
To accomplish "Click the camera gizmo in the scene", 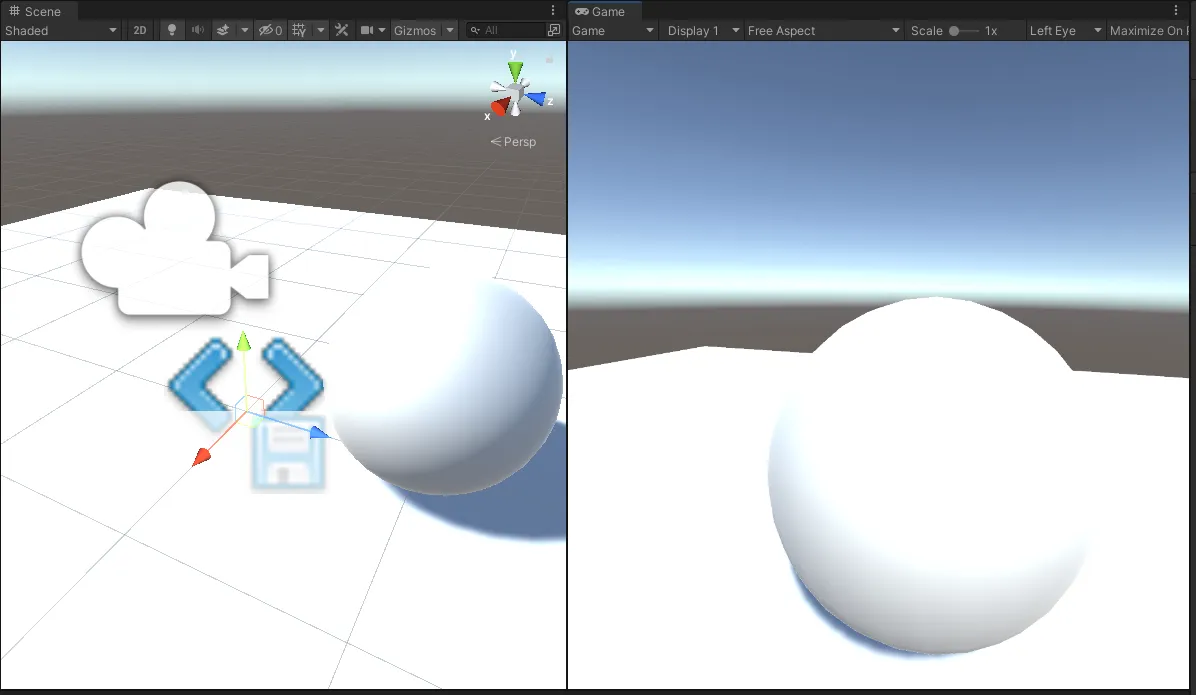I will click(174, 249).
